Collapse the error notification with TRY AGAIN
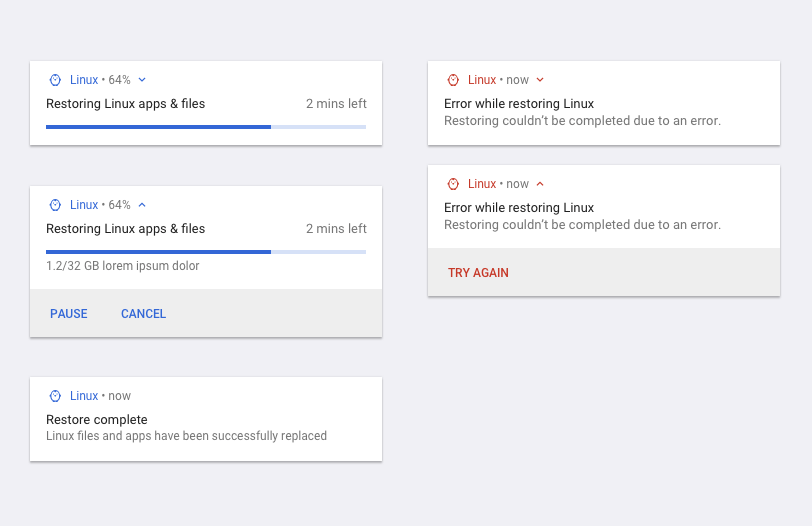Image resolution: width=812 pixels, height=526 pixels. (540, 184)
